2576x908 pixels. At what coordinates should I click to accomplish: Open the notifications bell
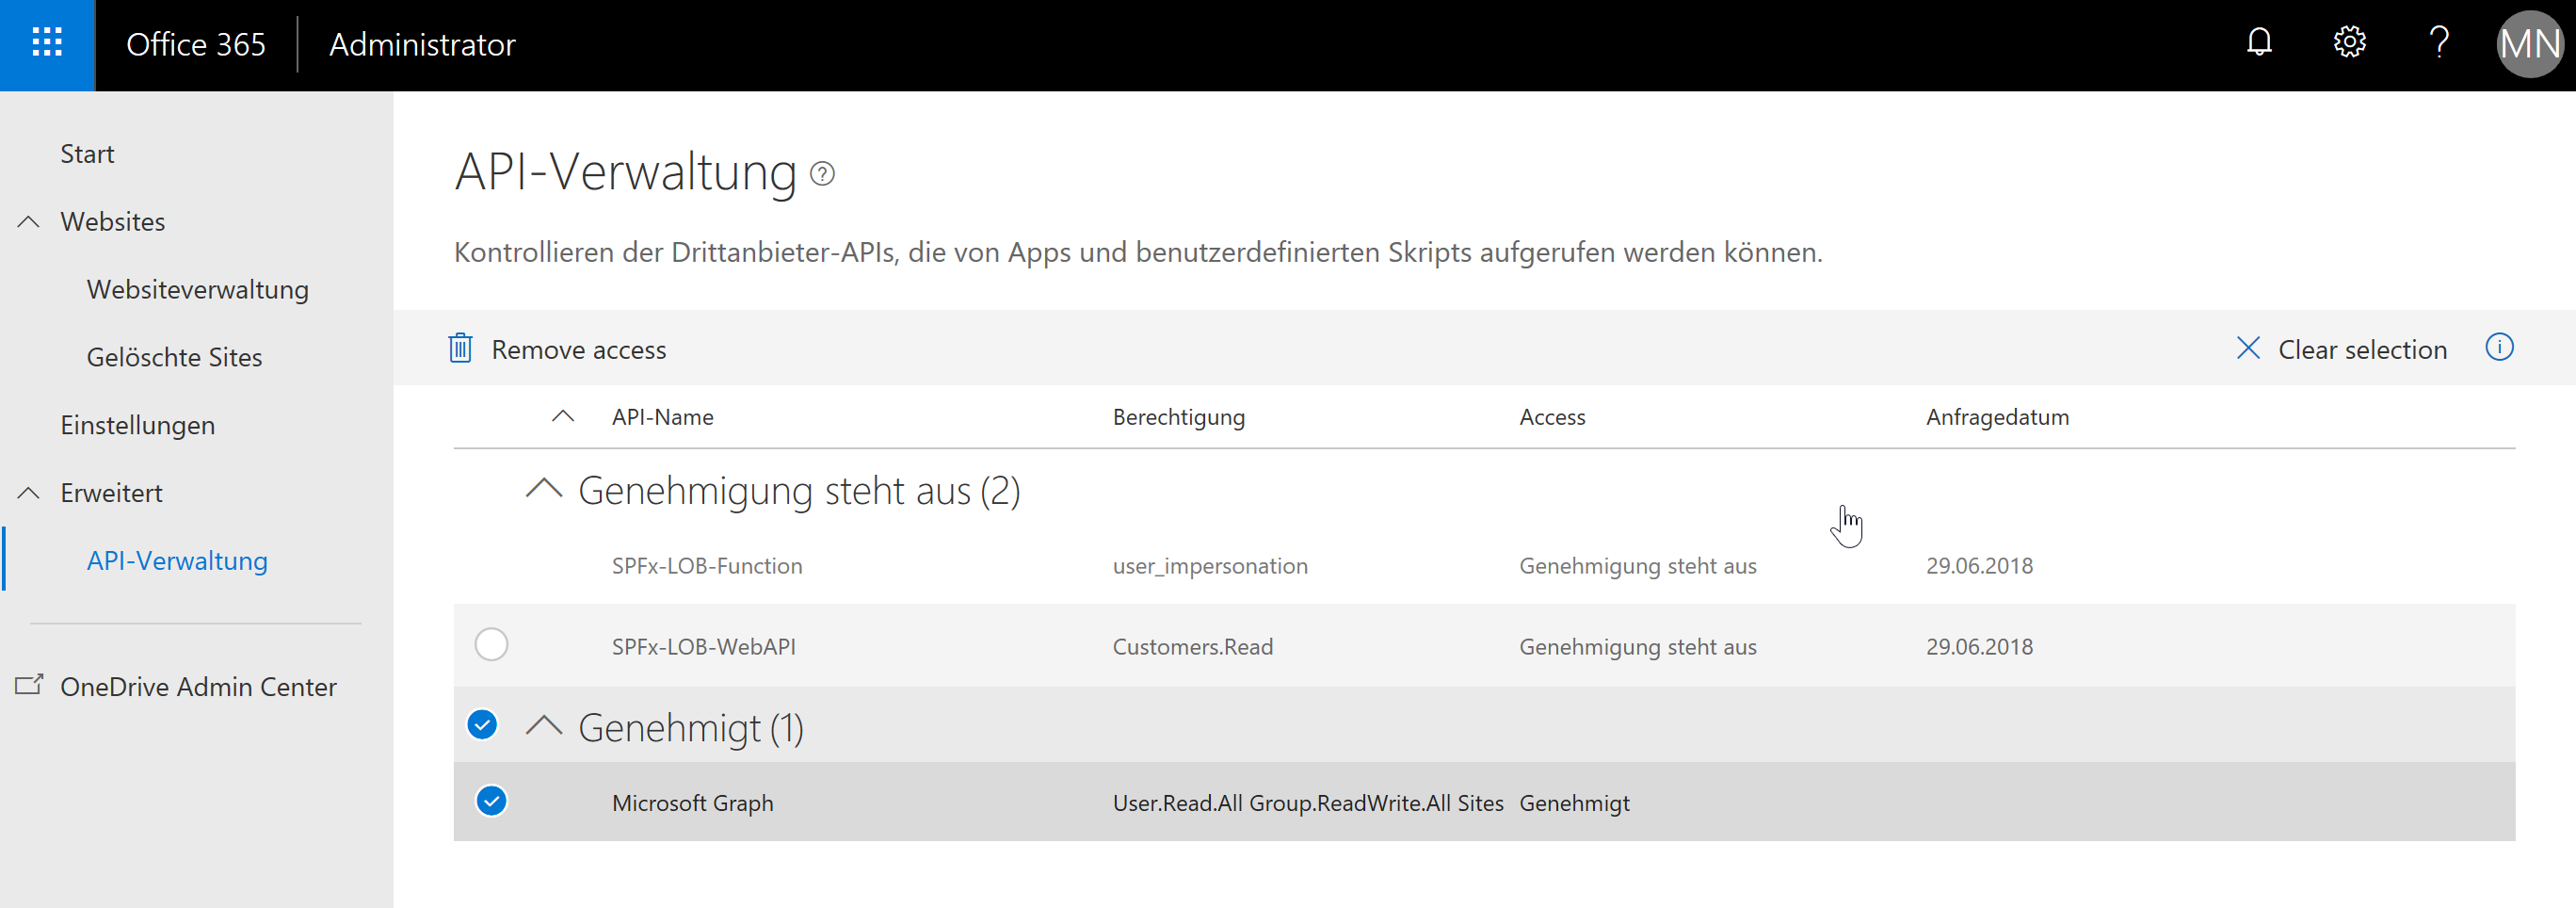2259,43
